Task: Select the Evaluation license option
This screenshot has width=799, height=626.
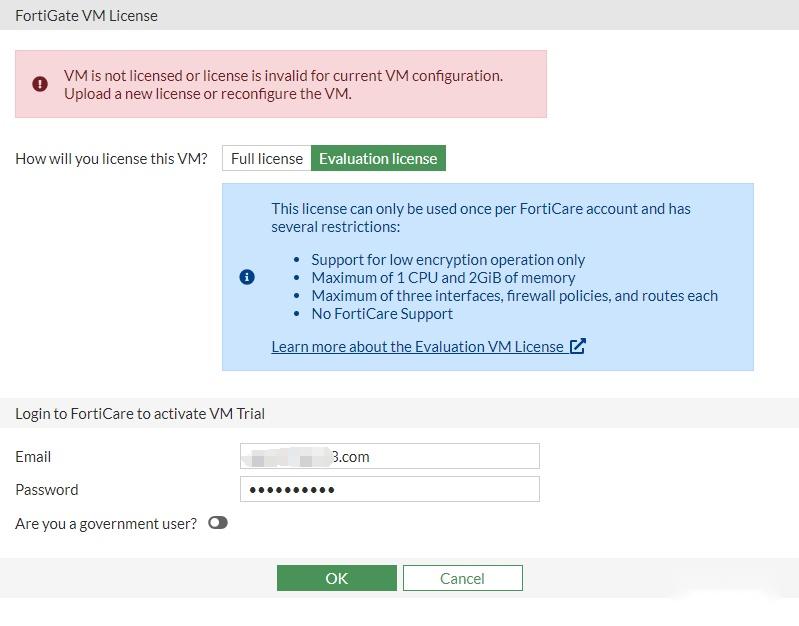Action: click(x=378, y=159)
